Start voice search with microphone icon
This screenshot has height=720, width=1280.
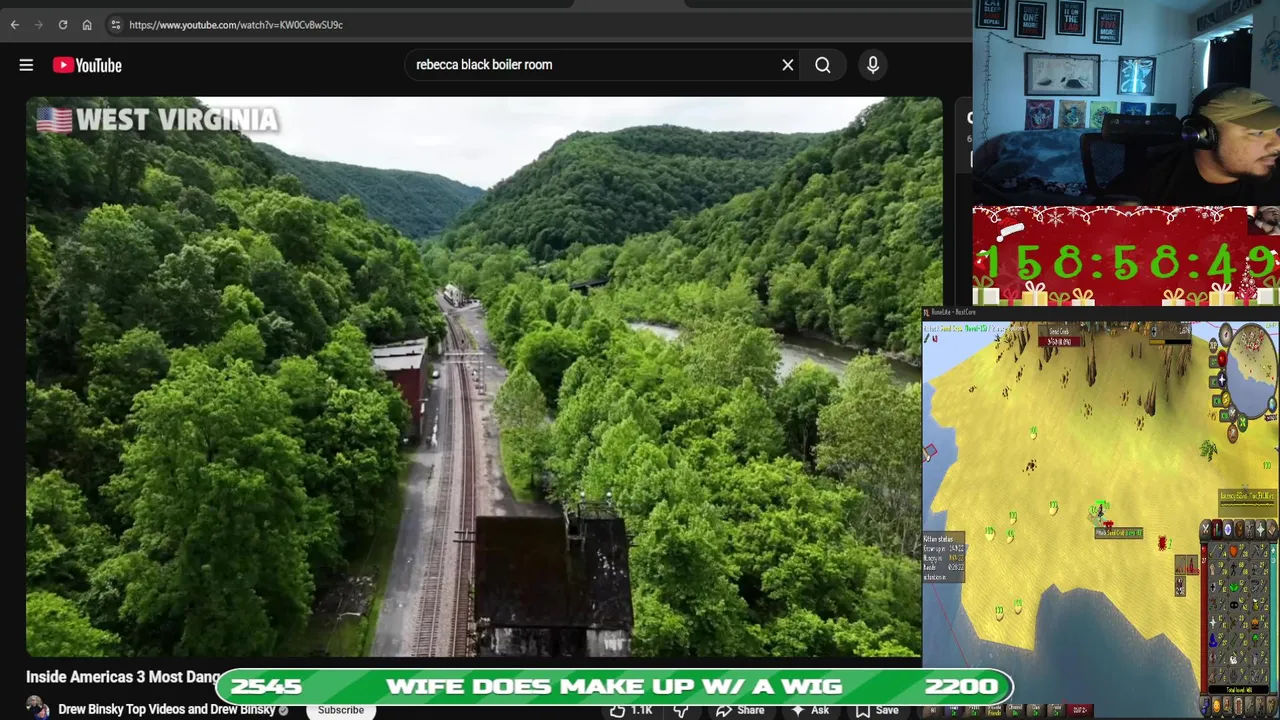873,65
